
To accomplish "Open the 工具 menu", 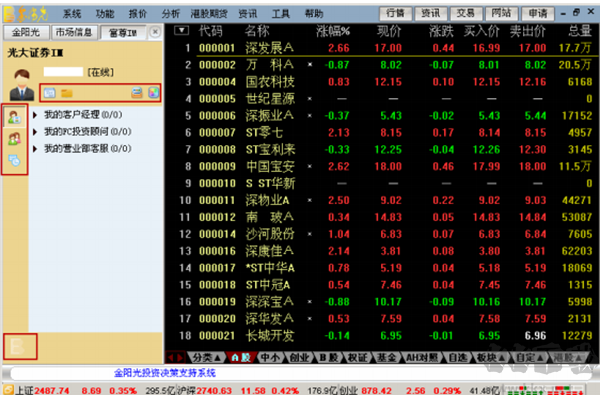I will click(281, 14).
